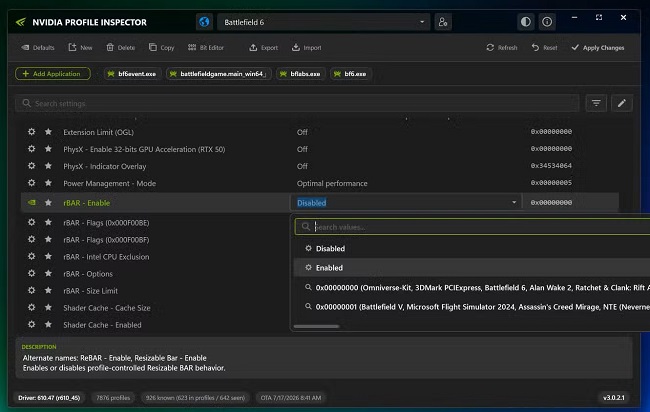
Task: Open the info about icon
Action: click(547, 22)
